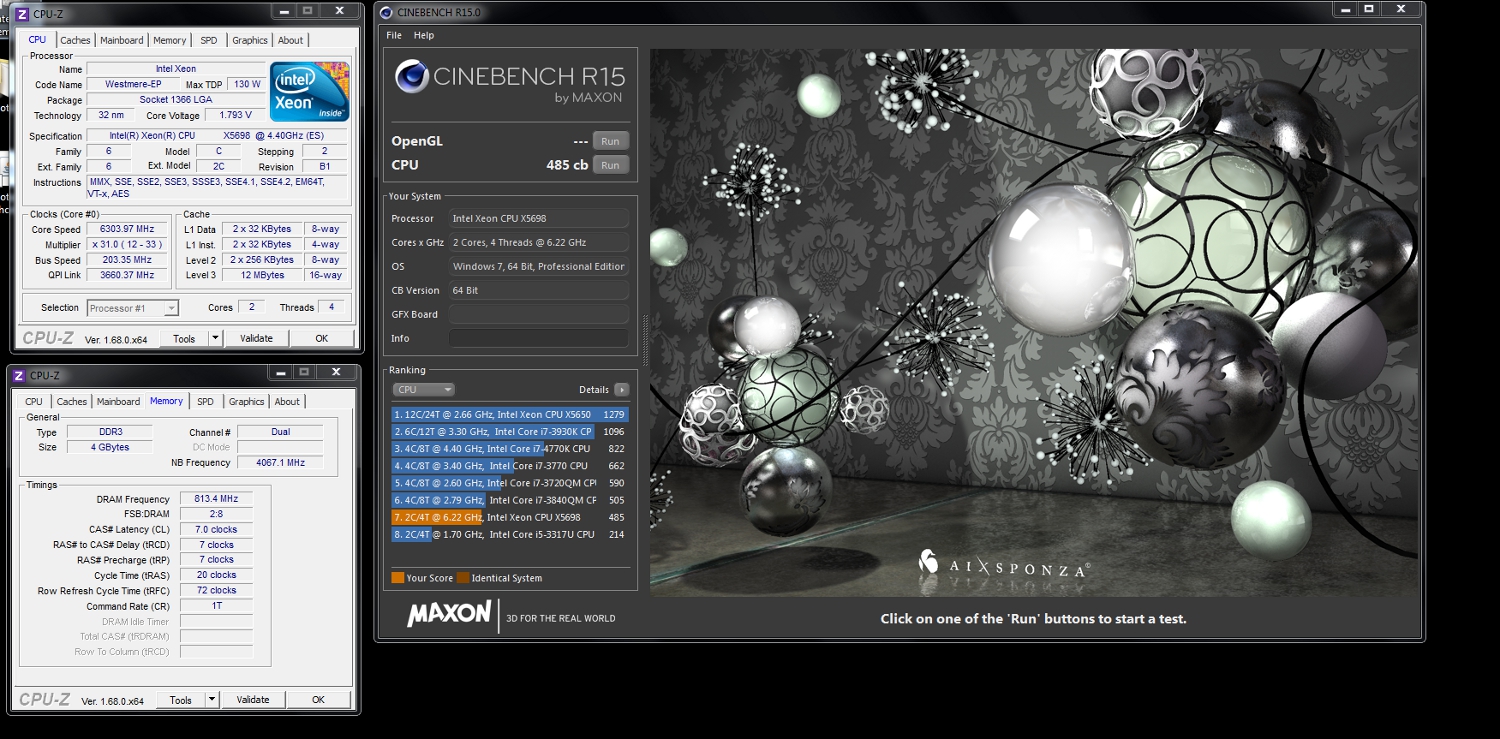Select ranking row Core i7-3930K 1096
This screenshot has height=739, width=1500.
510,432
